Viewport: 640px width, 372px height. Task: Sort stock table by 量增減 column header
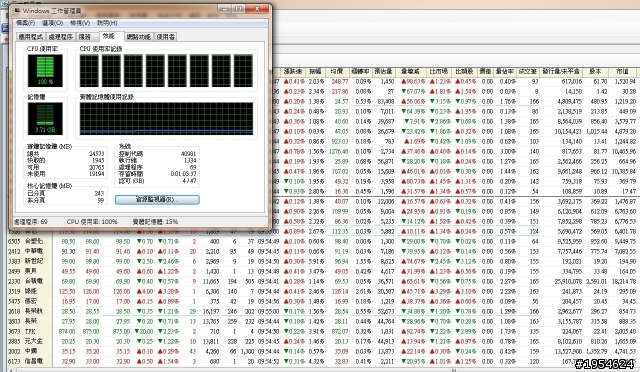point(410,71)
